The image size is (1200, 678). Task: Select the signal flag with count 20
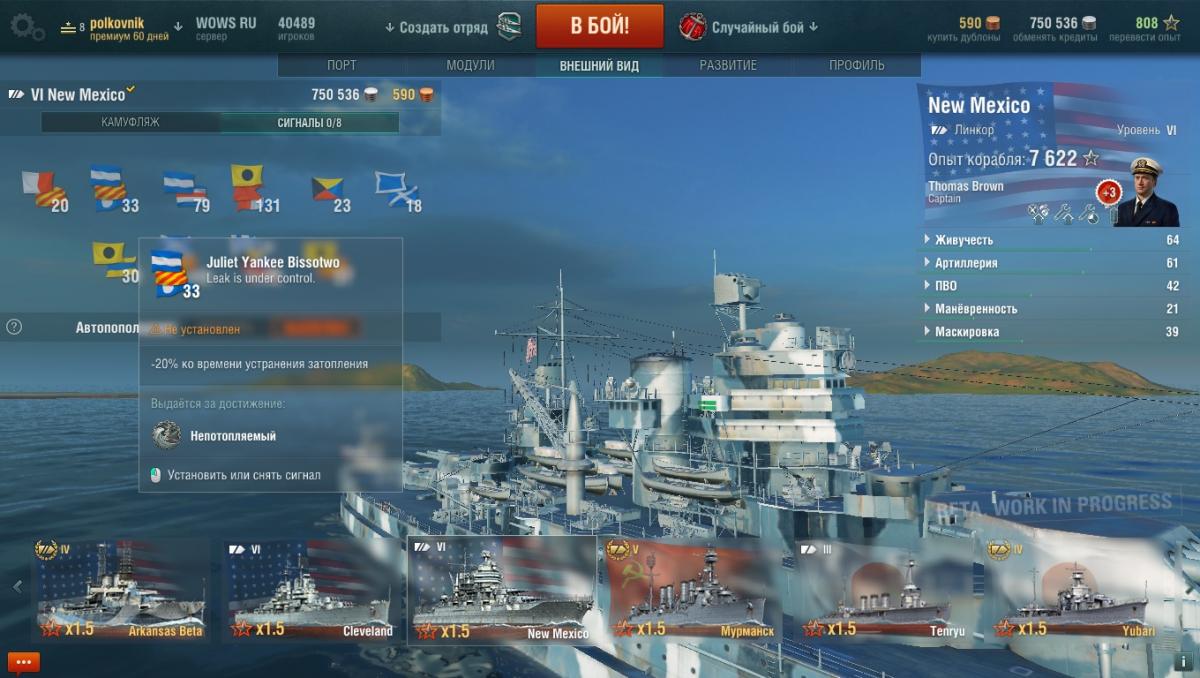coord(45,190)
